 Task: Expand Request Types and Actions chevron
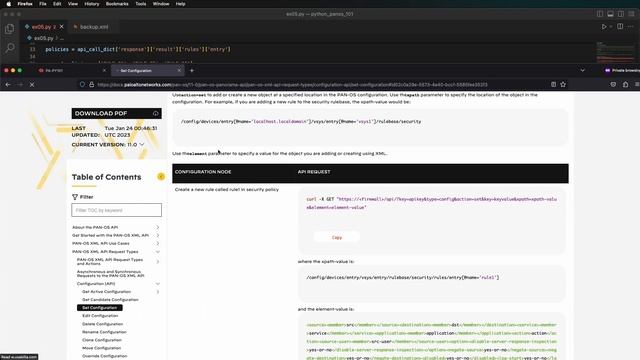pos(158,262)
